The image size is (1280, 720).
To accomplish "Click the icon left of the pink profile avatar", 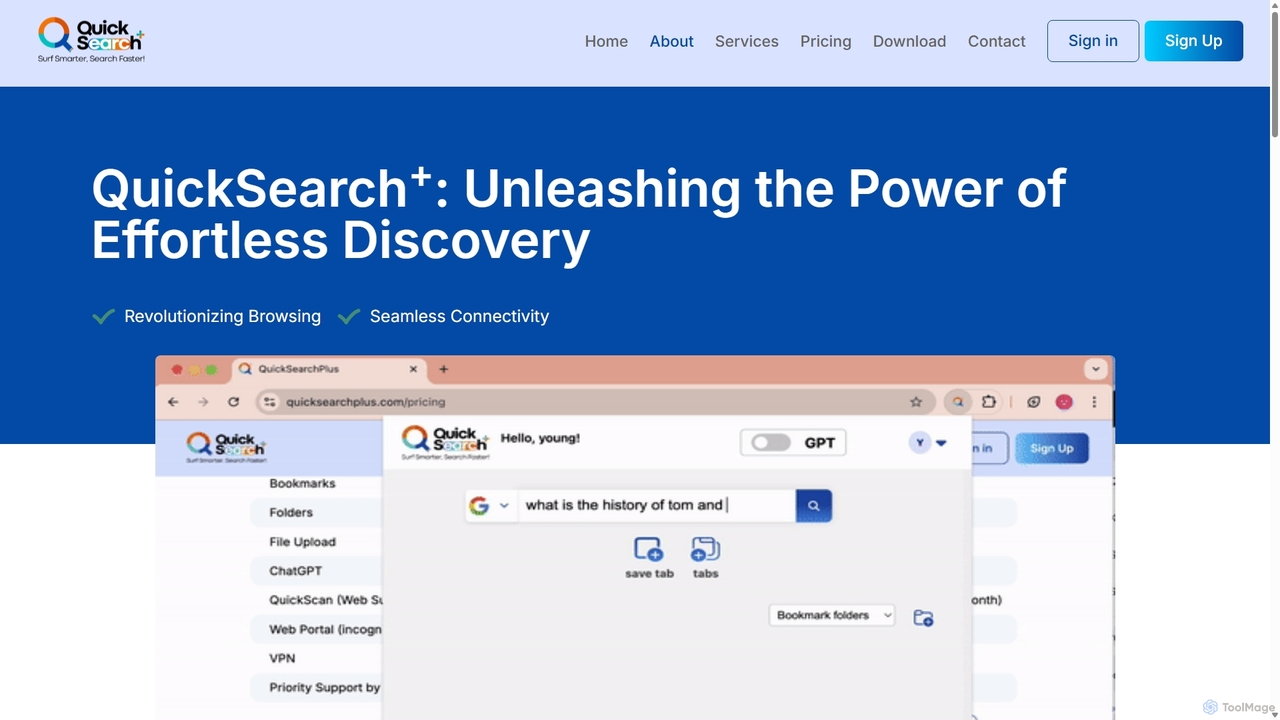I will point(1034,402).
